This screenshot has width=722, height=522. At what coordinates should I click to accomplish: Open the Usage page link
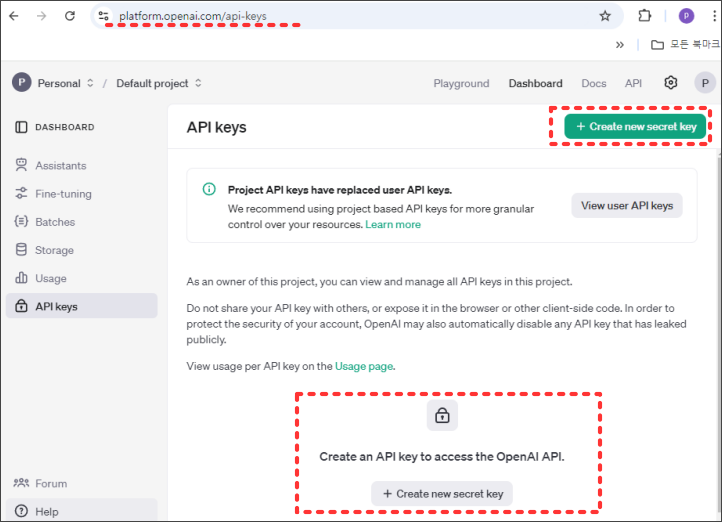point(364,366)
